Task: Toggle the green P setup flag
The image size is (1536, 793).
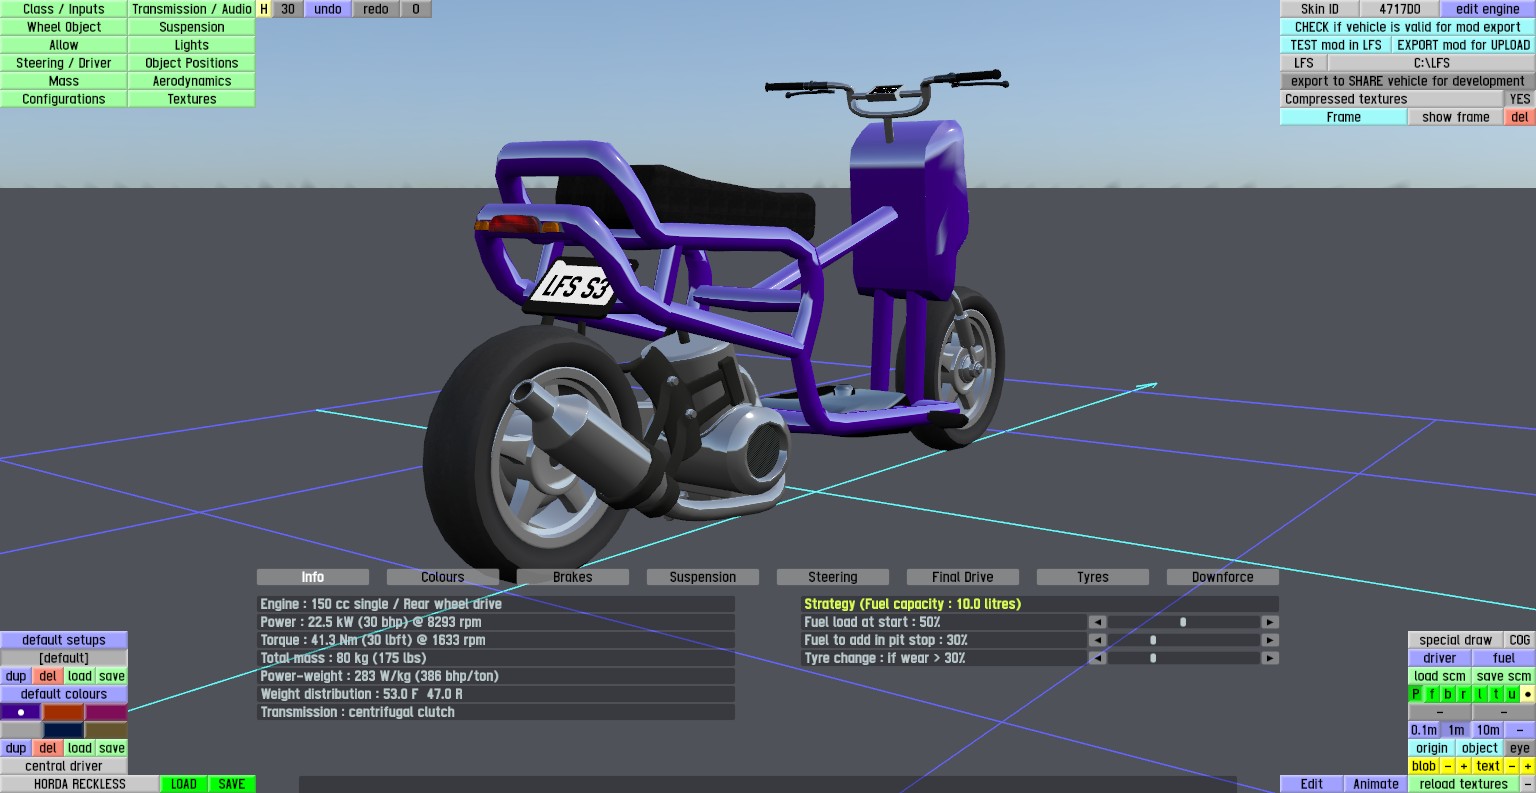Action: pos(1416,694)
